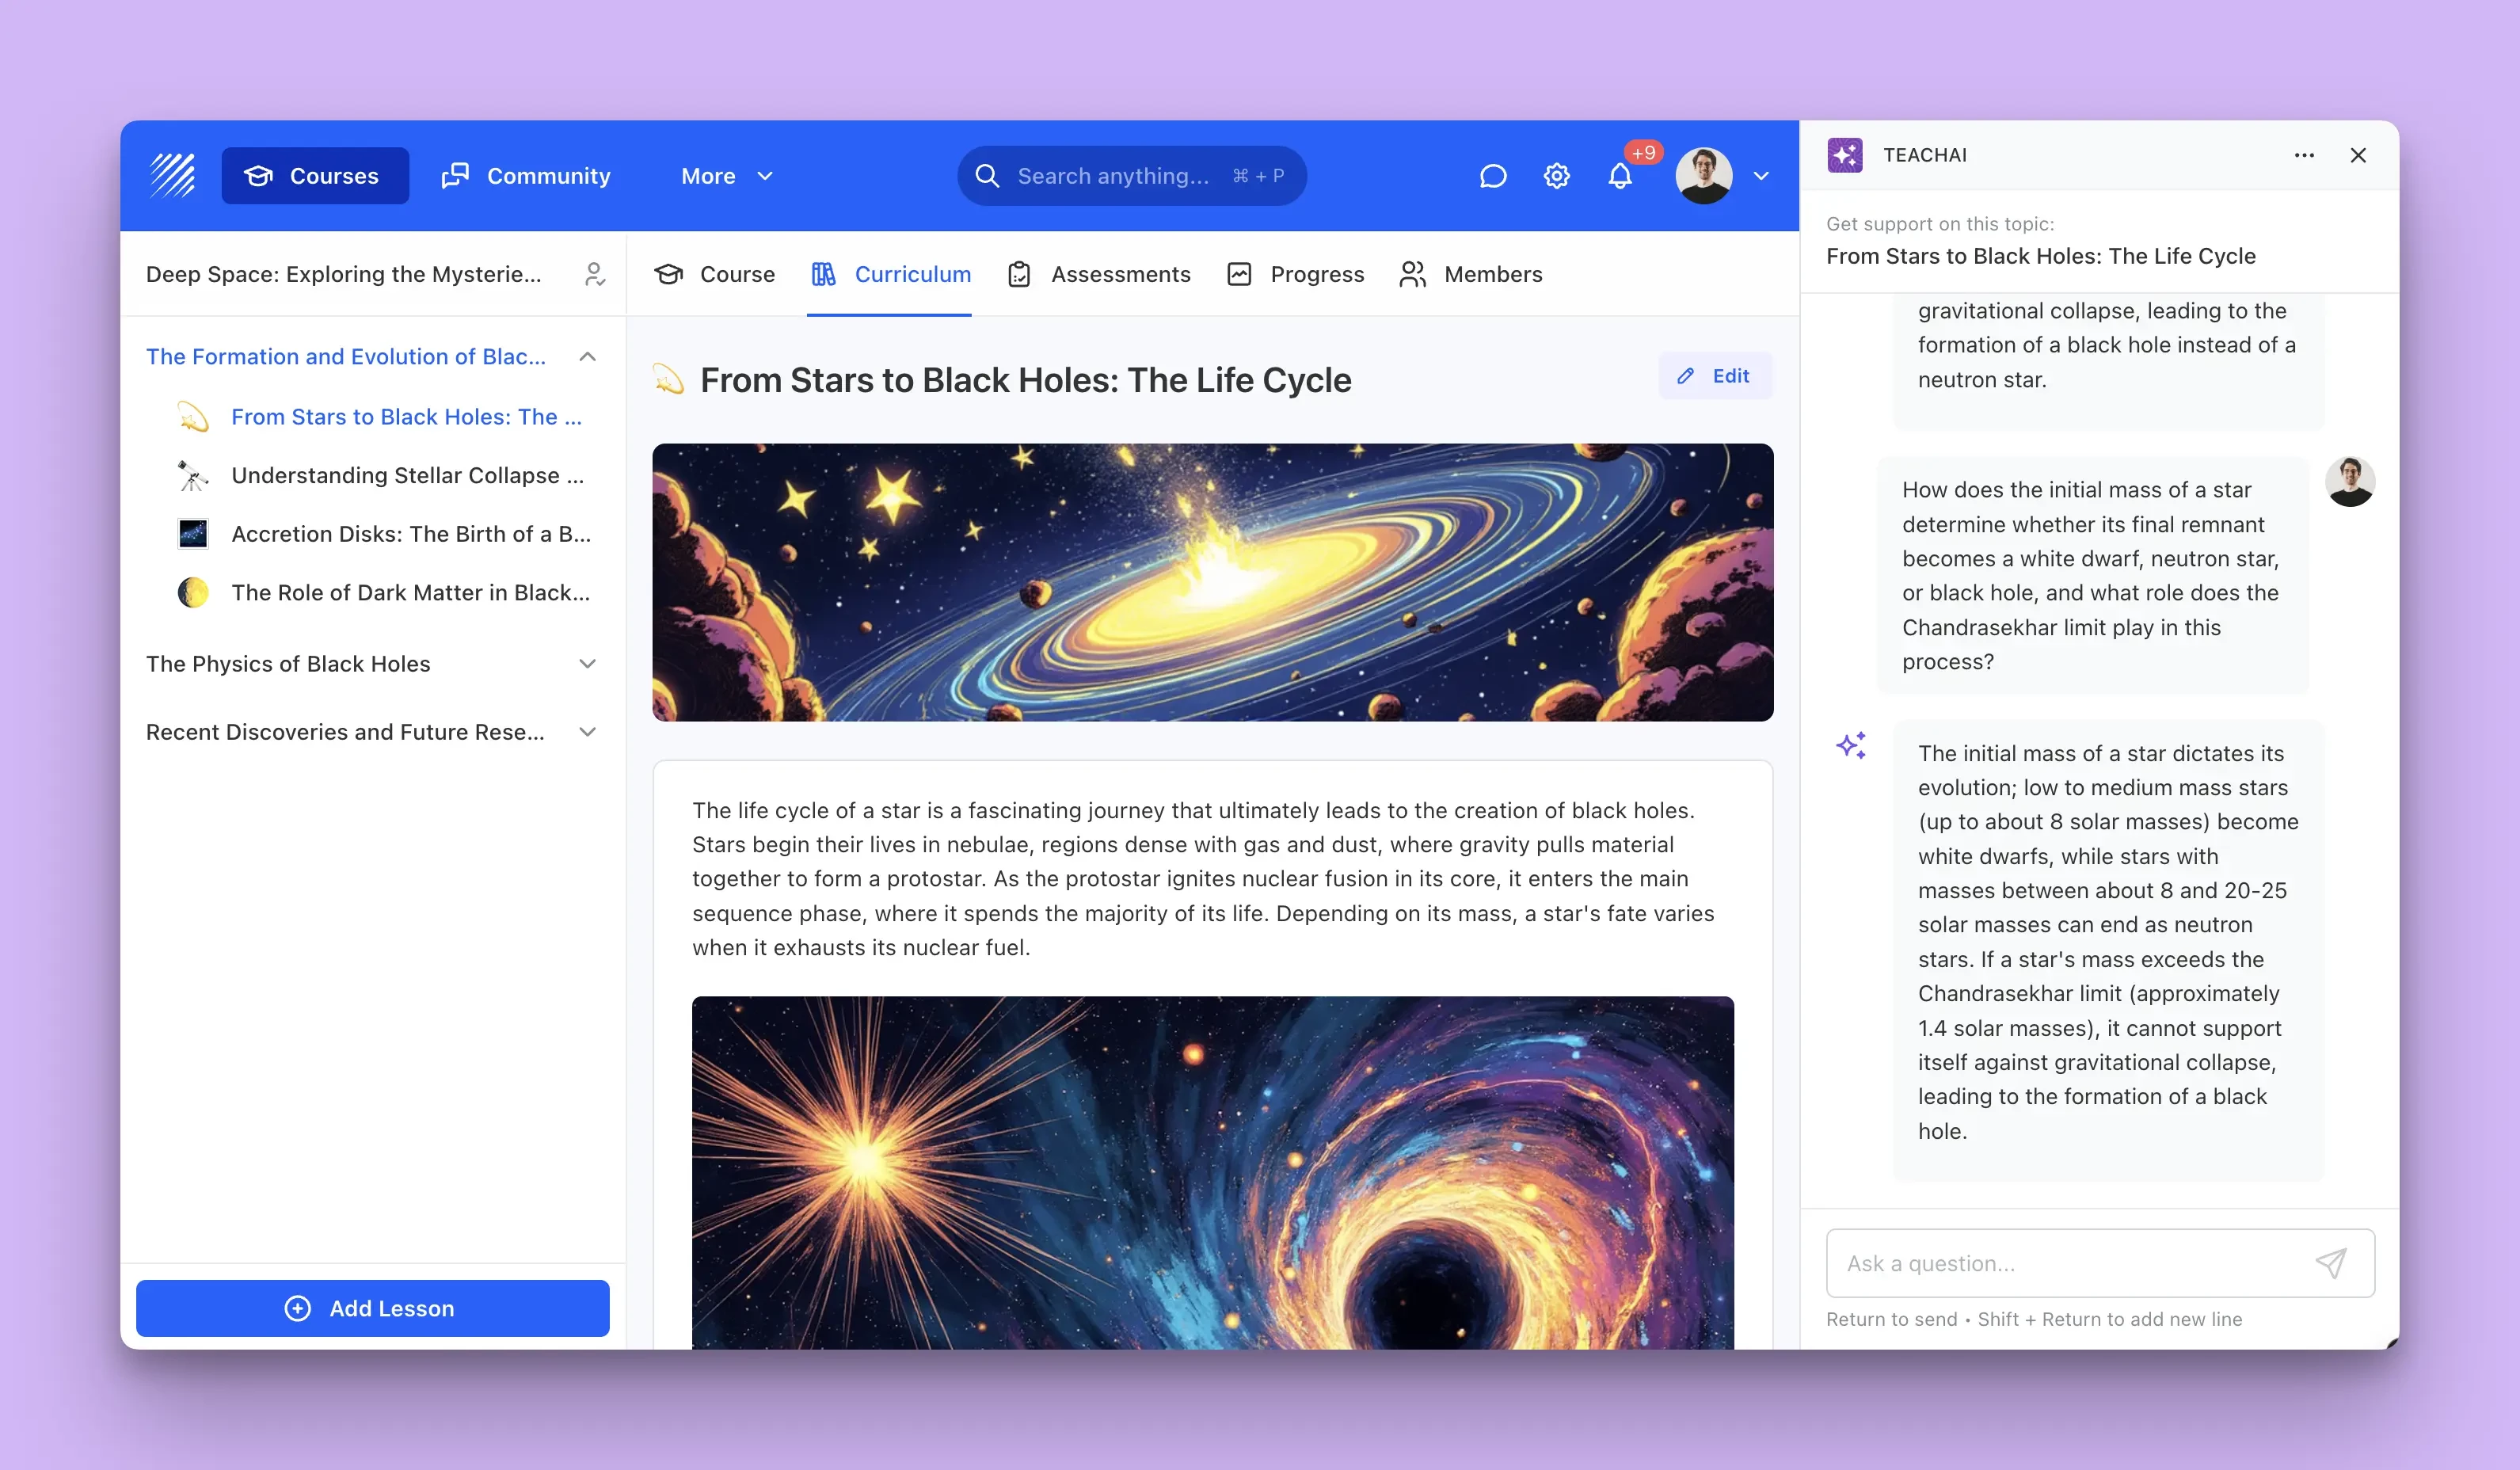Image resolution: width=2520 pixels, height=1470 pixels.
Task: Click the topic title in TeachAI panel
Action: (x=2041, y=256)
